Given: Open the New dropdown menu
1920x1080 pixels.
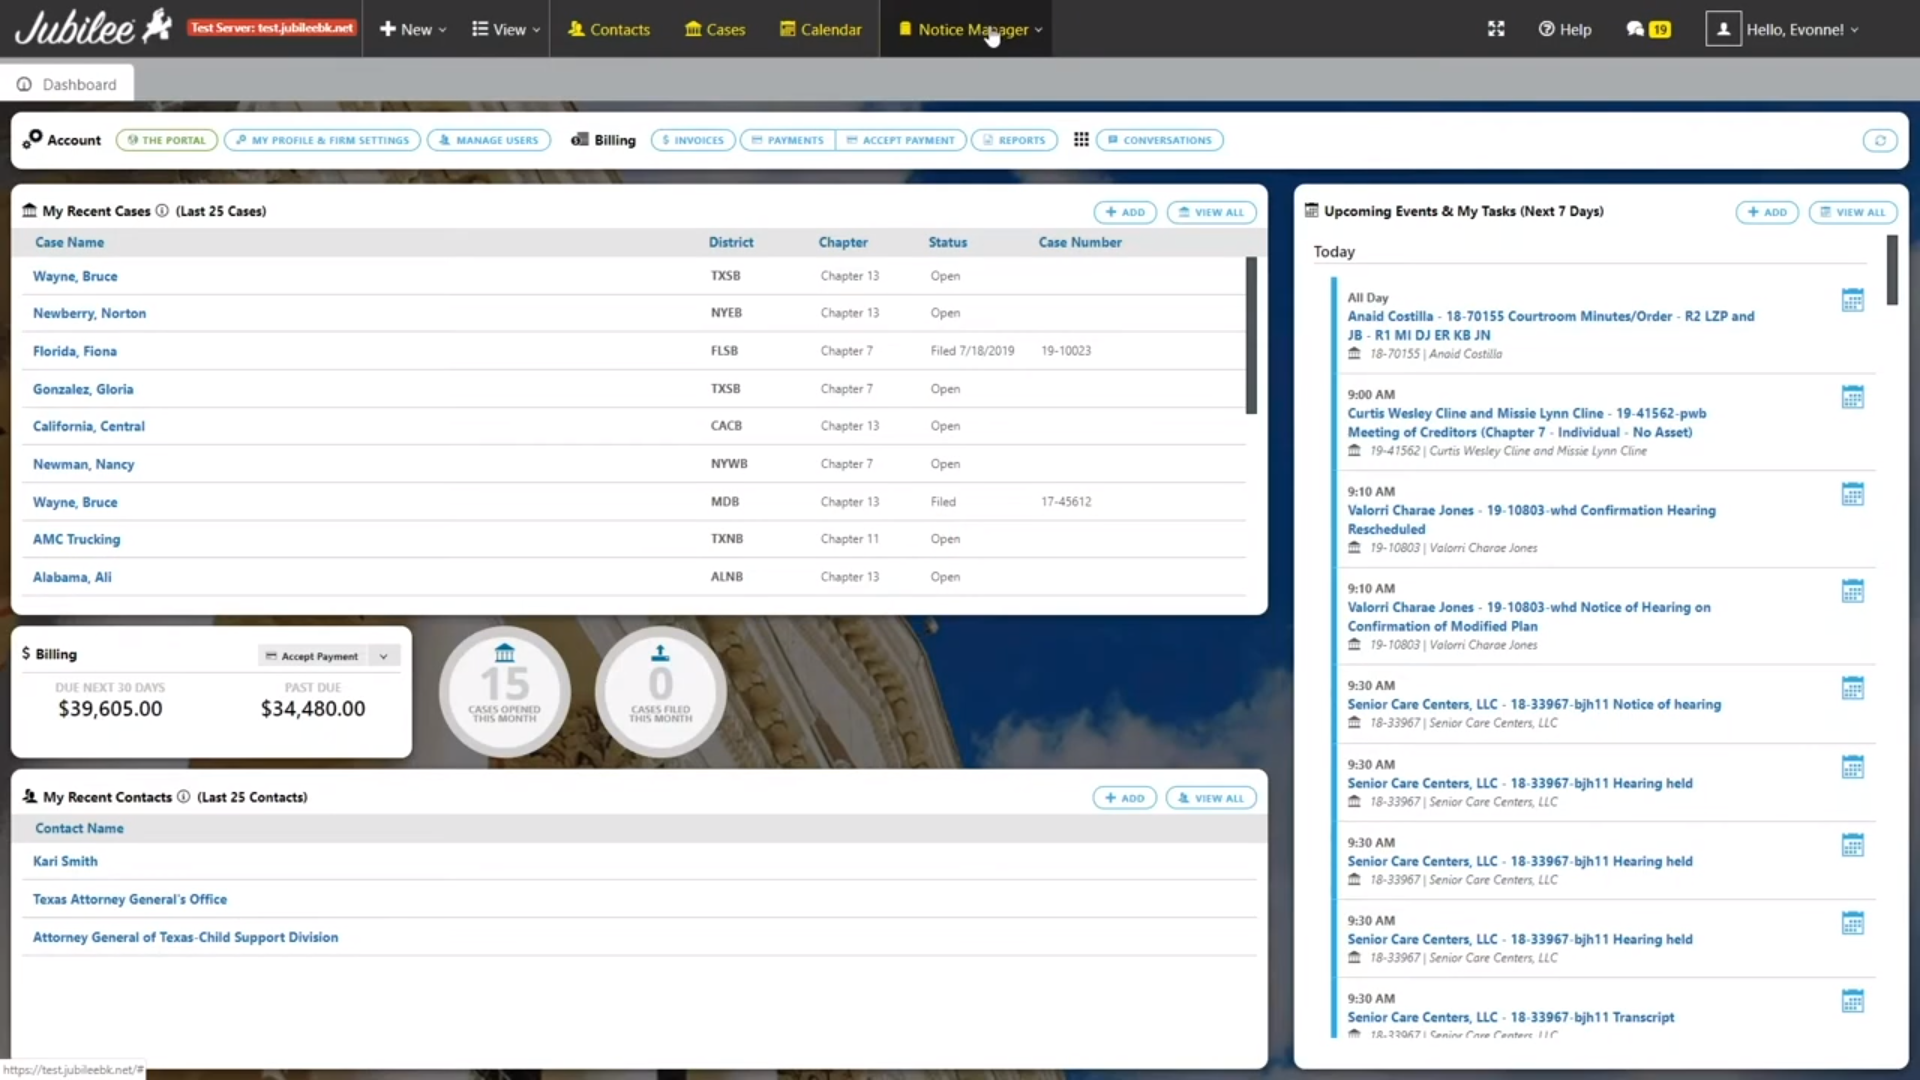Looking at the screenshot, I should pos(413,29).
